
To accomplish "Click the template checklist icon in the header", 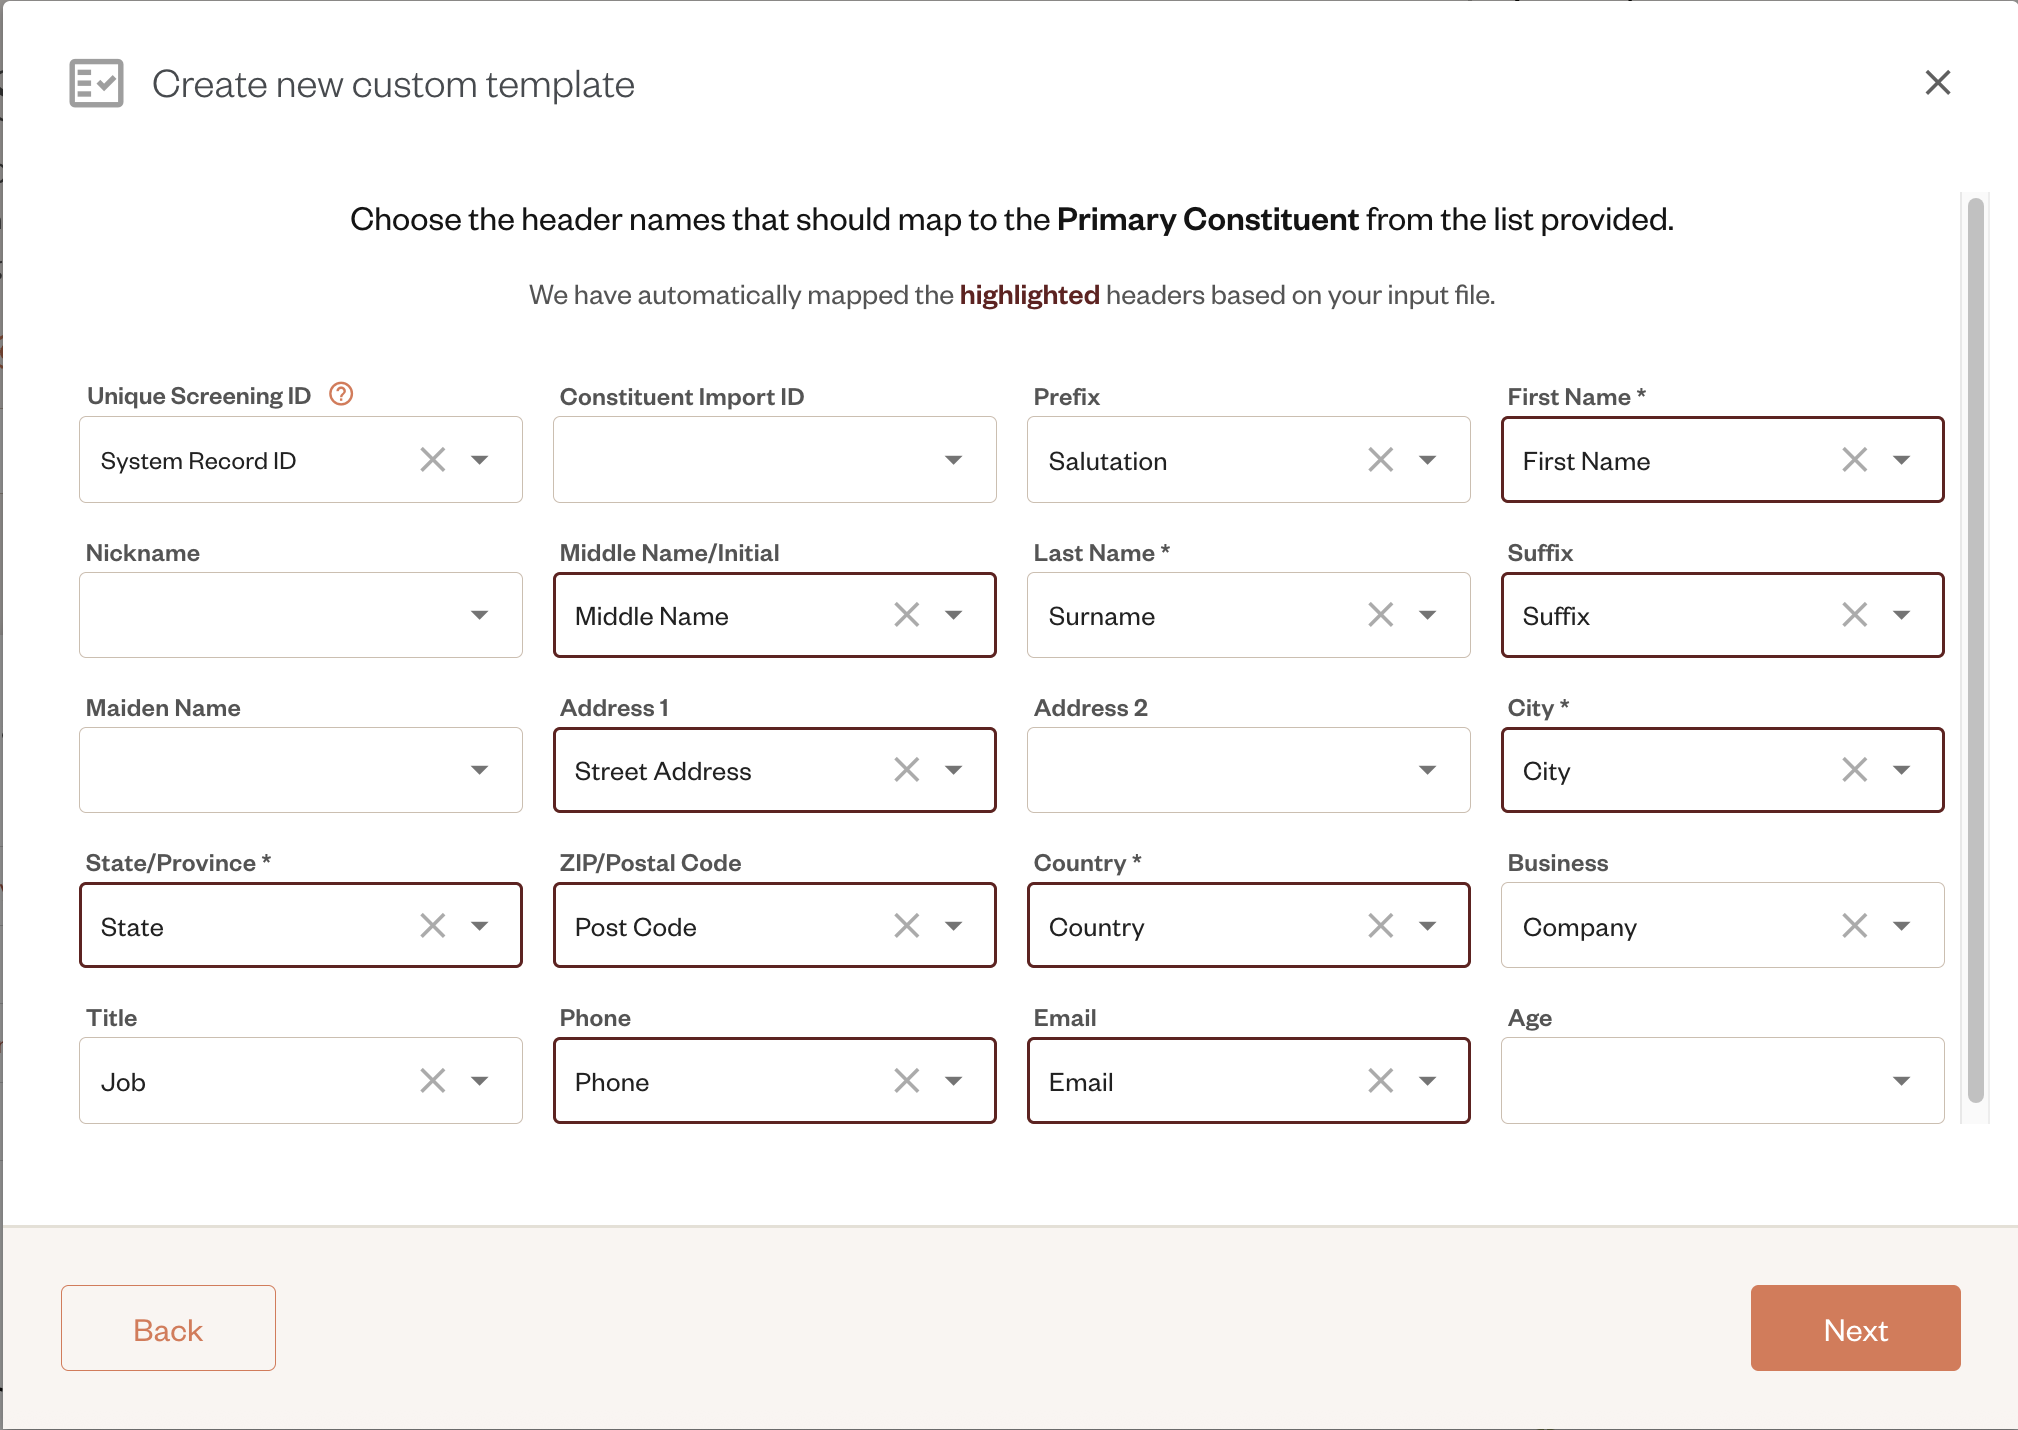I will pos(96,83).
